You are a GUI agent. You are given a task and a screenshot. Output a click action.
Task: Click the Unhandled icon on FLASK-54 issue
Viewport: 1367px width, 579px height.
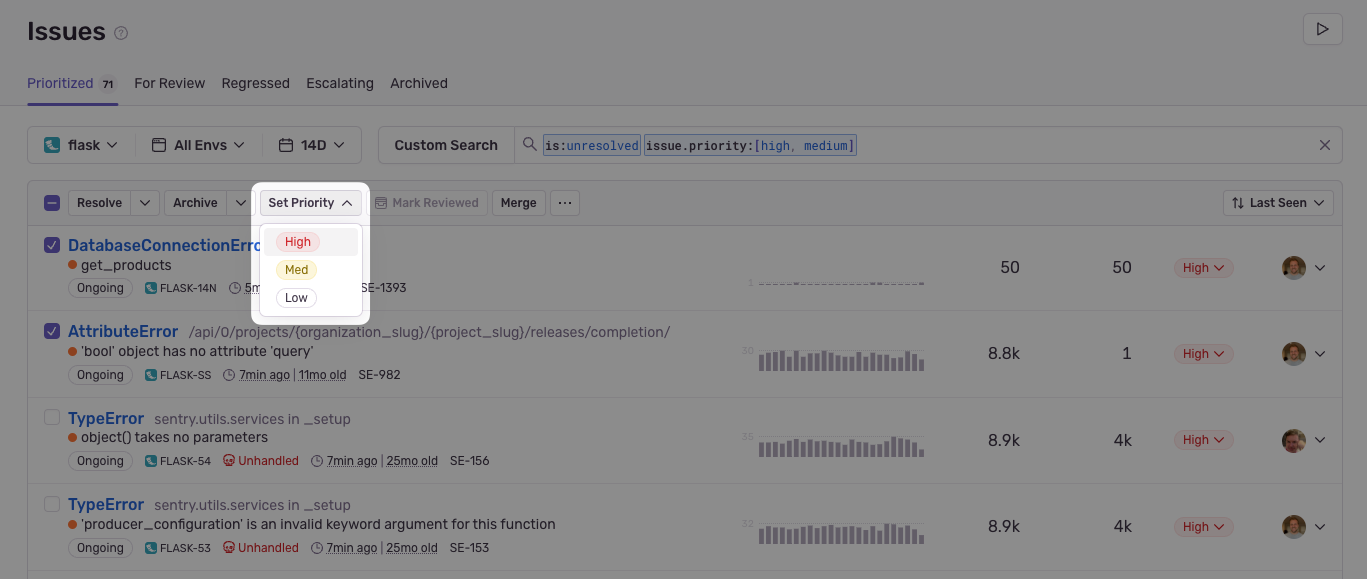229,461
